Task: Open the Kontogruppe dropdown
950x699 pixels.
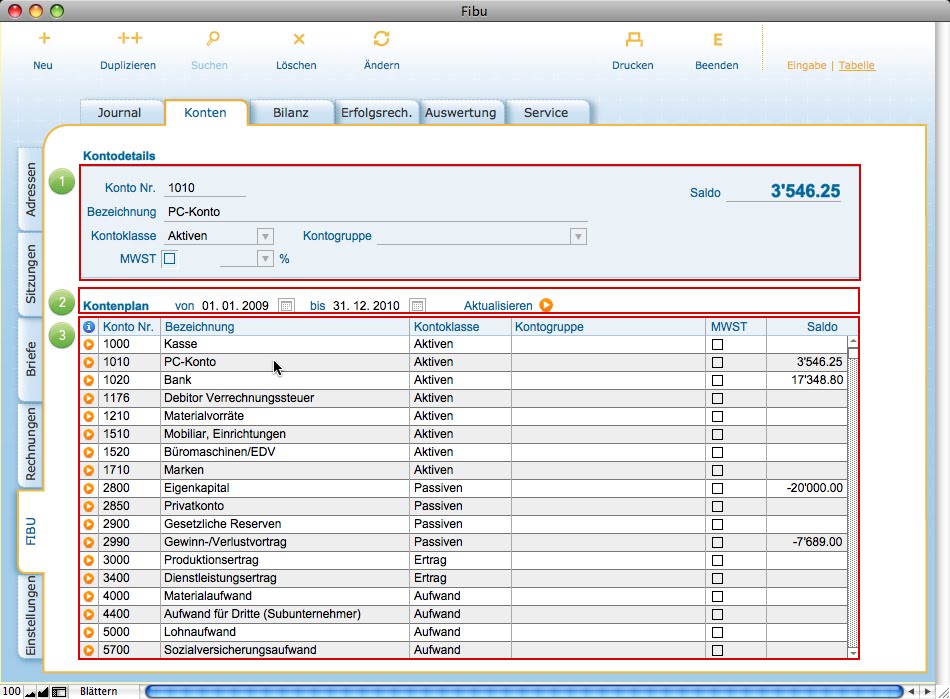Action: (579, 236)
